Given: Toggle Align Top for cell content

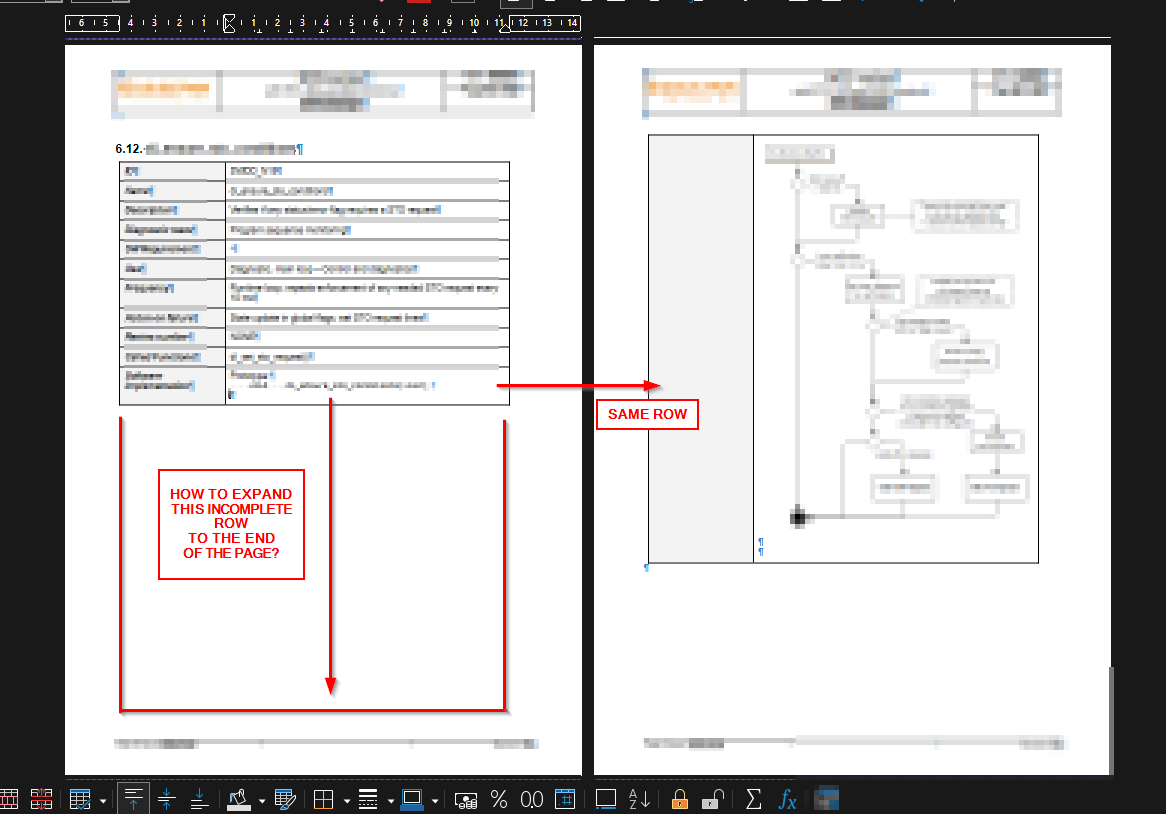Looking at the screenshot, I should pos(133,799).
